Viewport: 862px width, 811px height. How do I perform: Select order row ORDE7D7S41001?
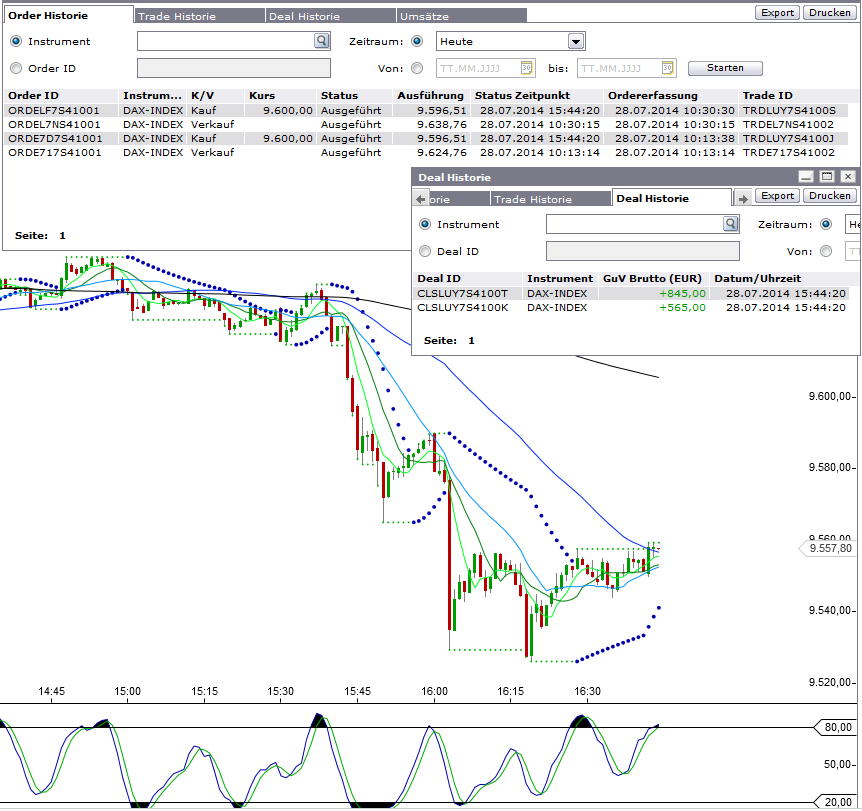(426, 139)
